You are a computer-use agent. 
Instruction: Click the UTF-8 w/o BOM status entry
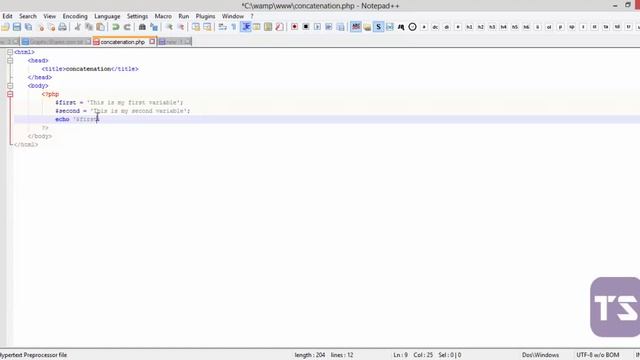point(598,355)
